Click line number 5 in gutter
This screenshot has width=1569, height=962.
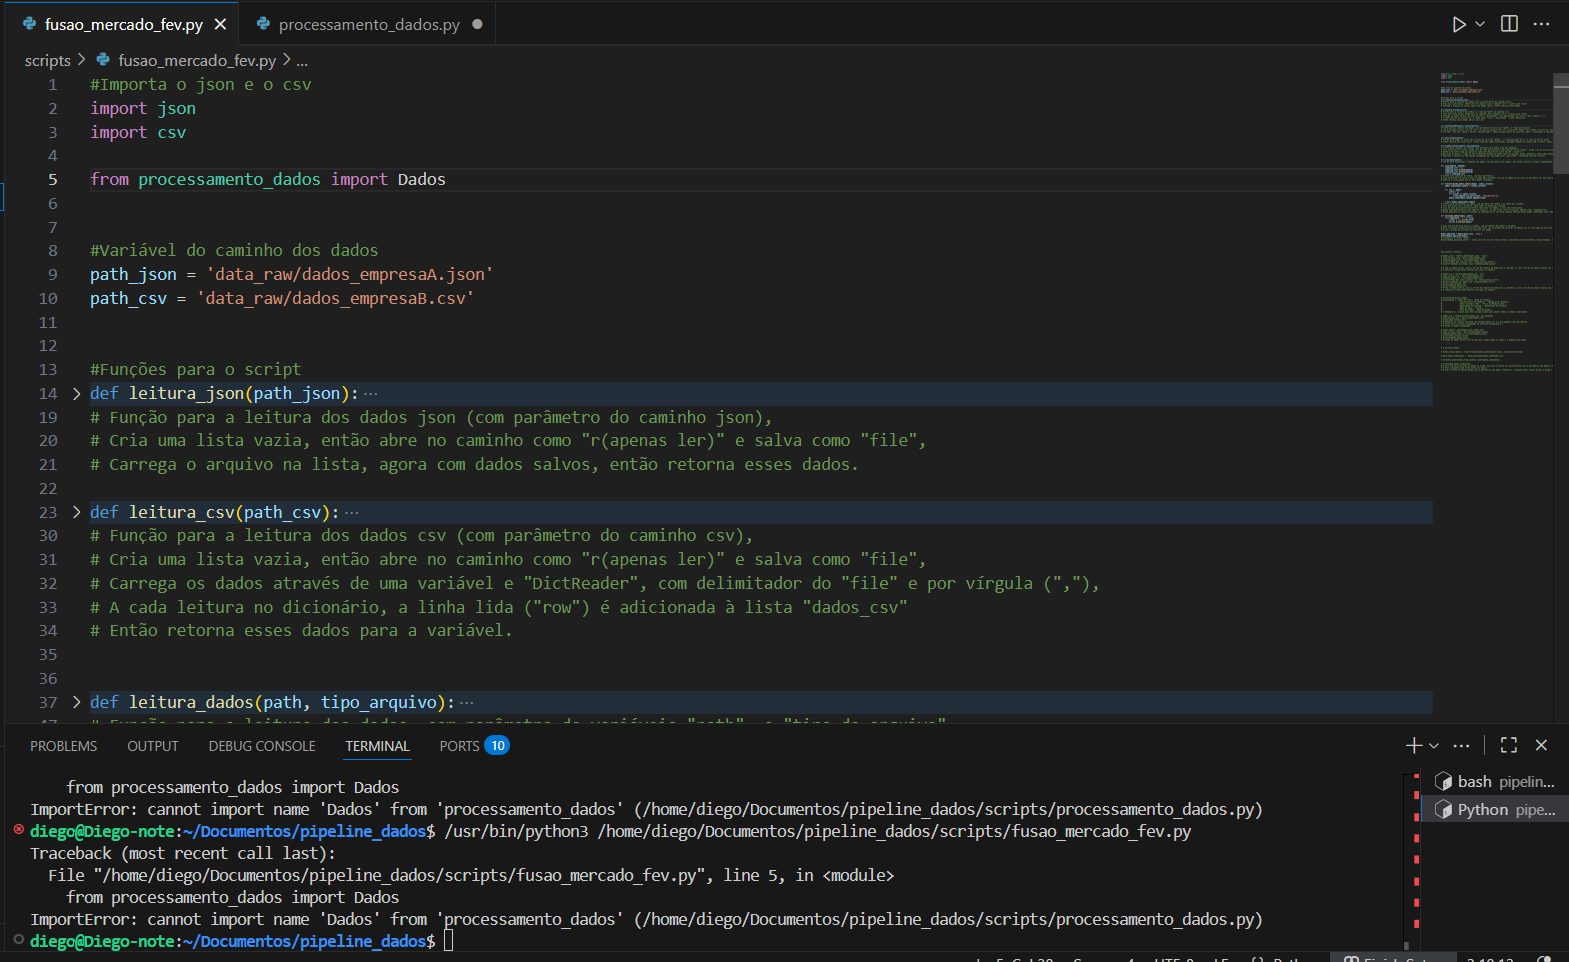coord(52,180)
